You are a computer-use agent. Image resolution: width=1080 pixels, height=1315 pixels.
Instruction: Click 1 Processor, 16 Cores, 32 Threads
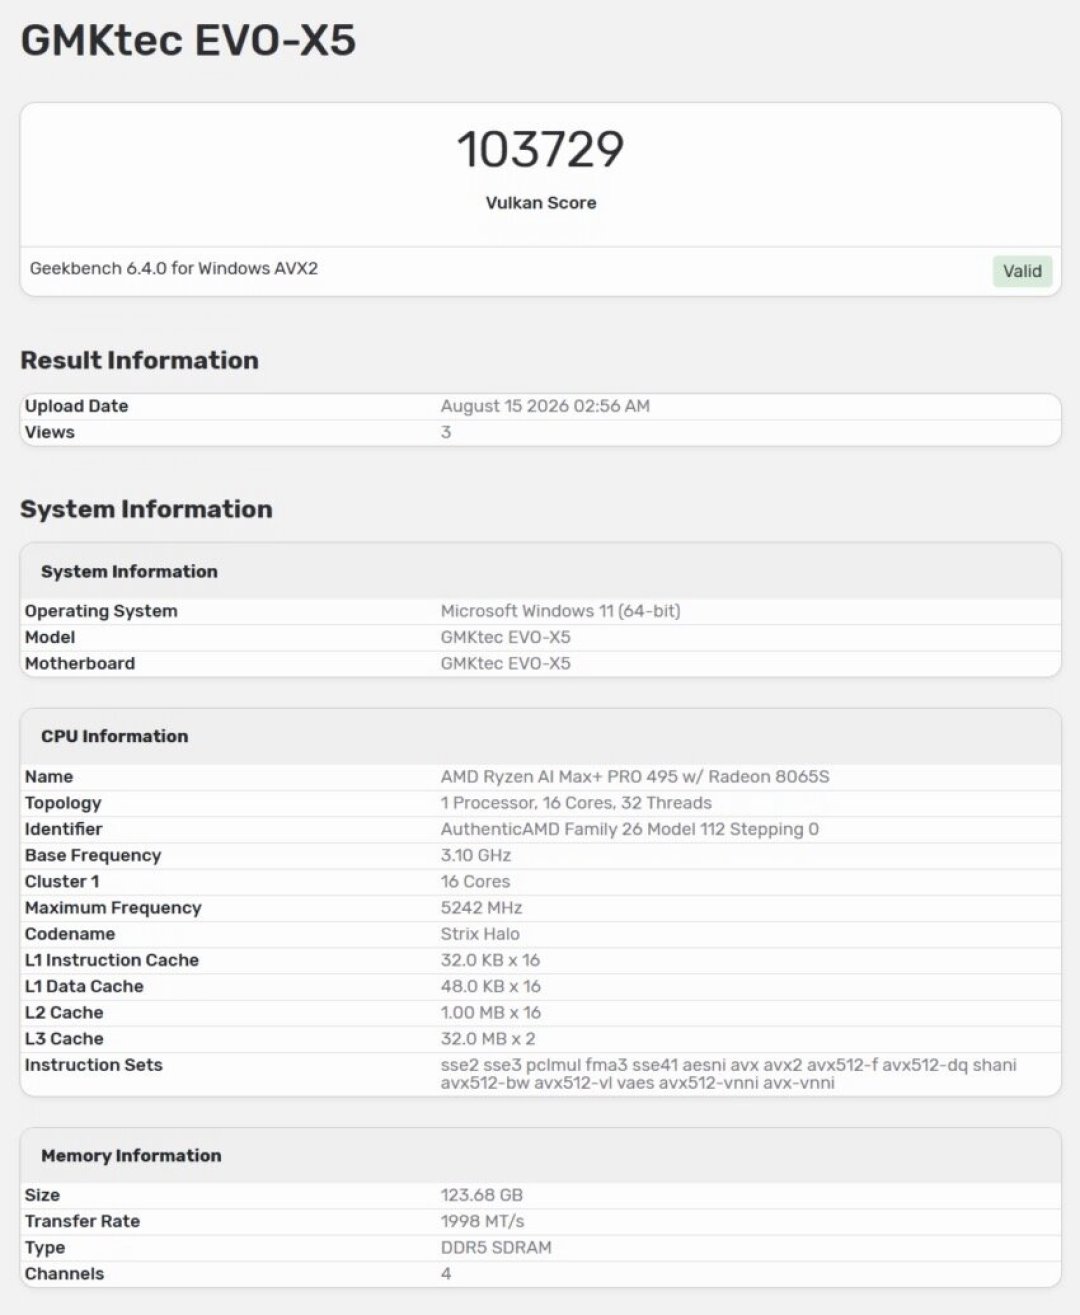tap(576, 803)
